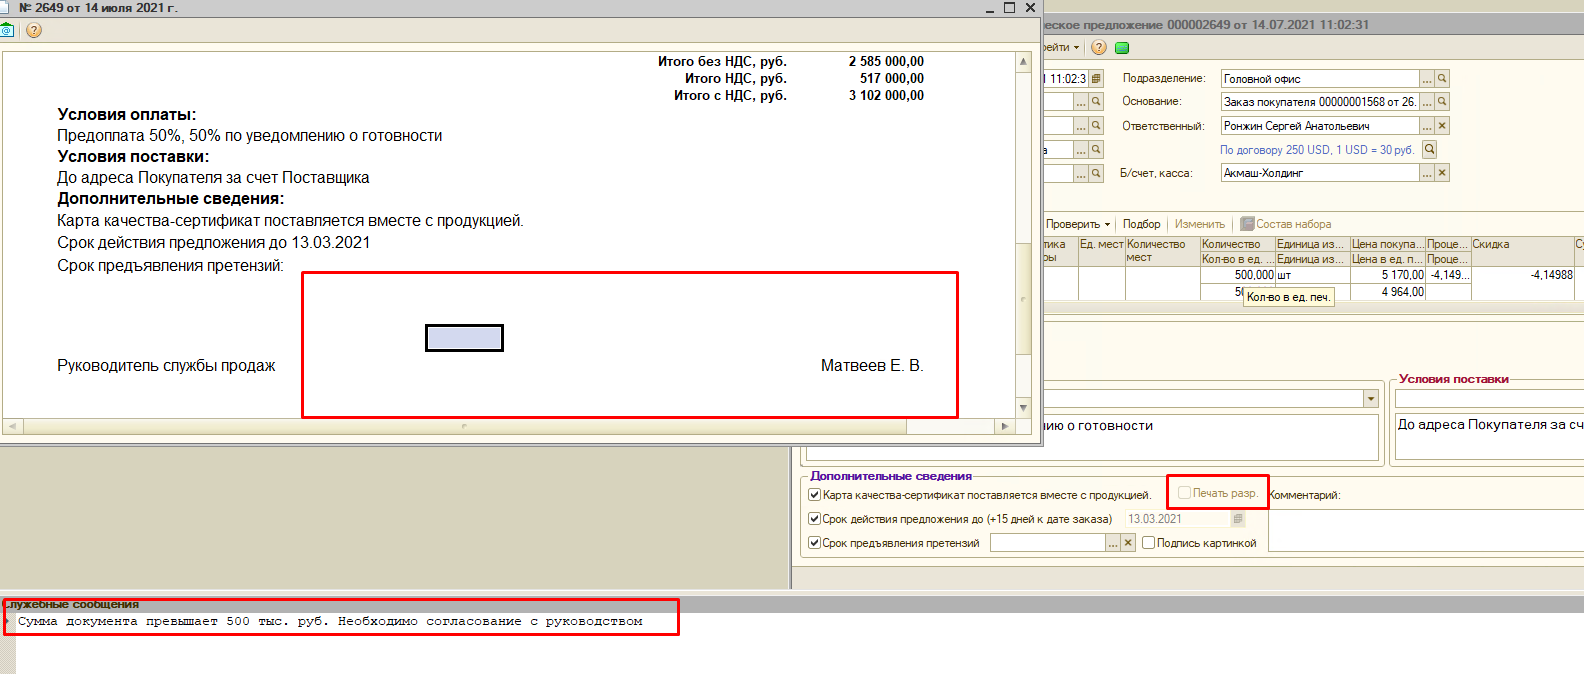Viewport: 1584px width, 674px height.
Task: Clear the Ответственный field with X
Action: [x=1442, y=125]
